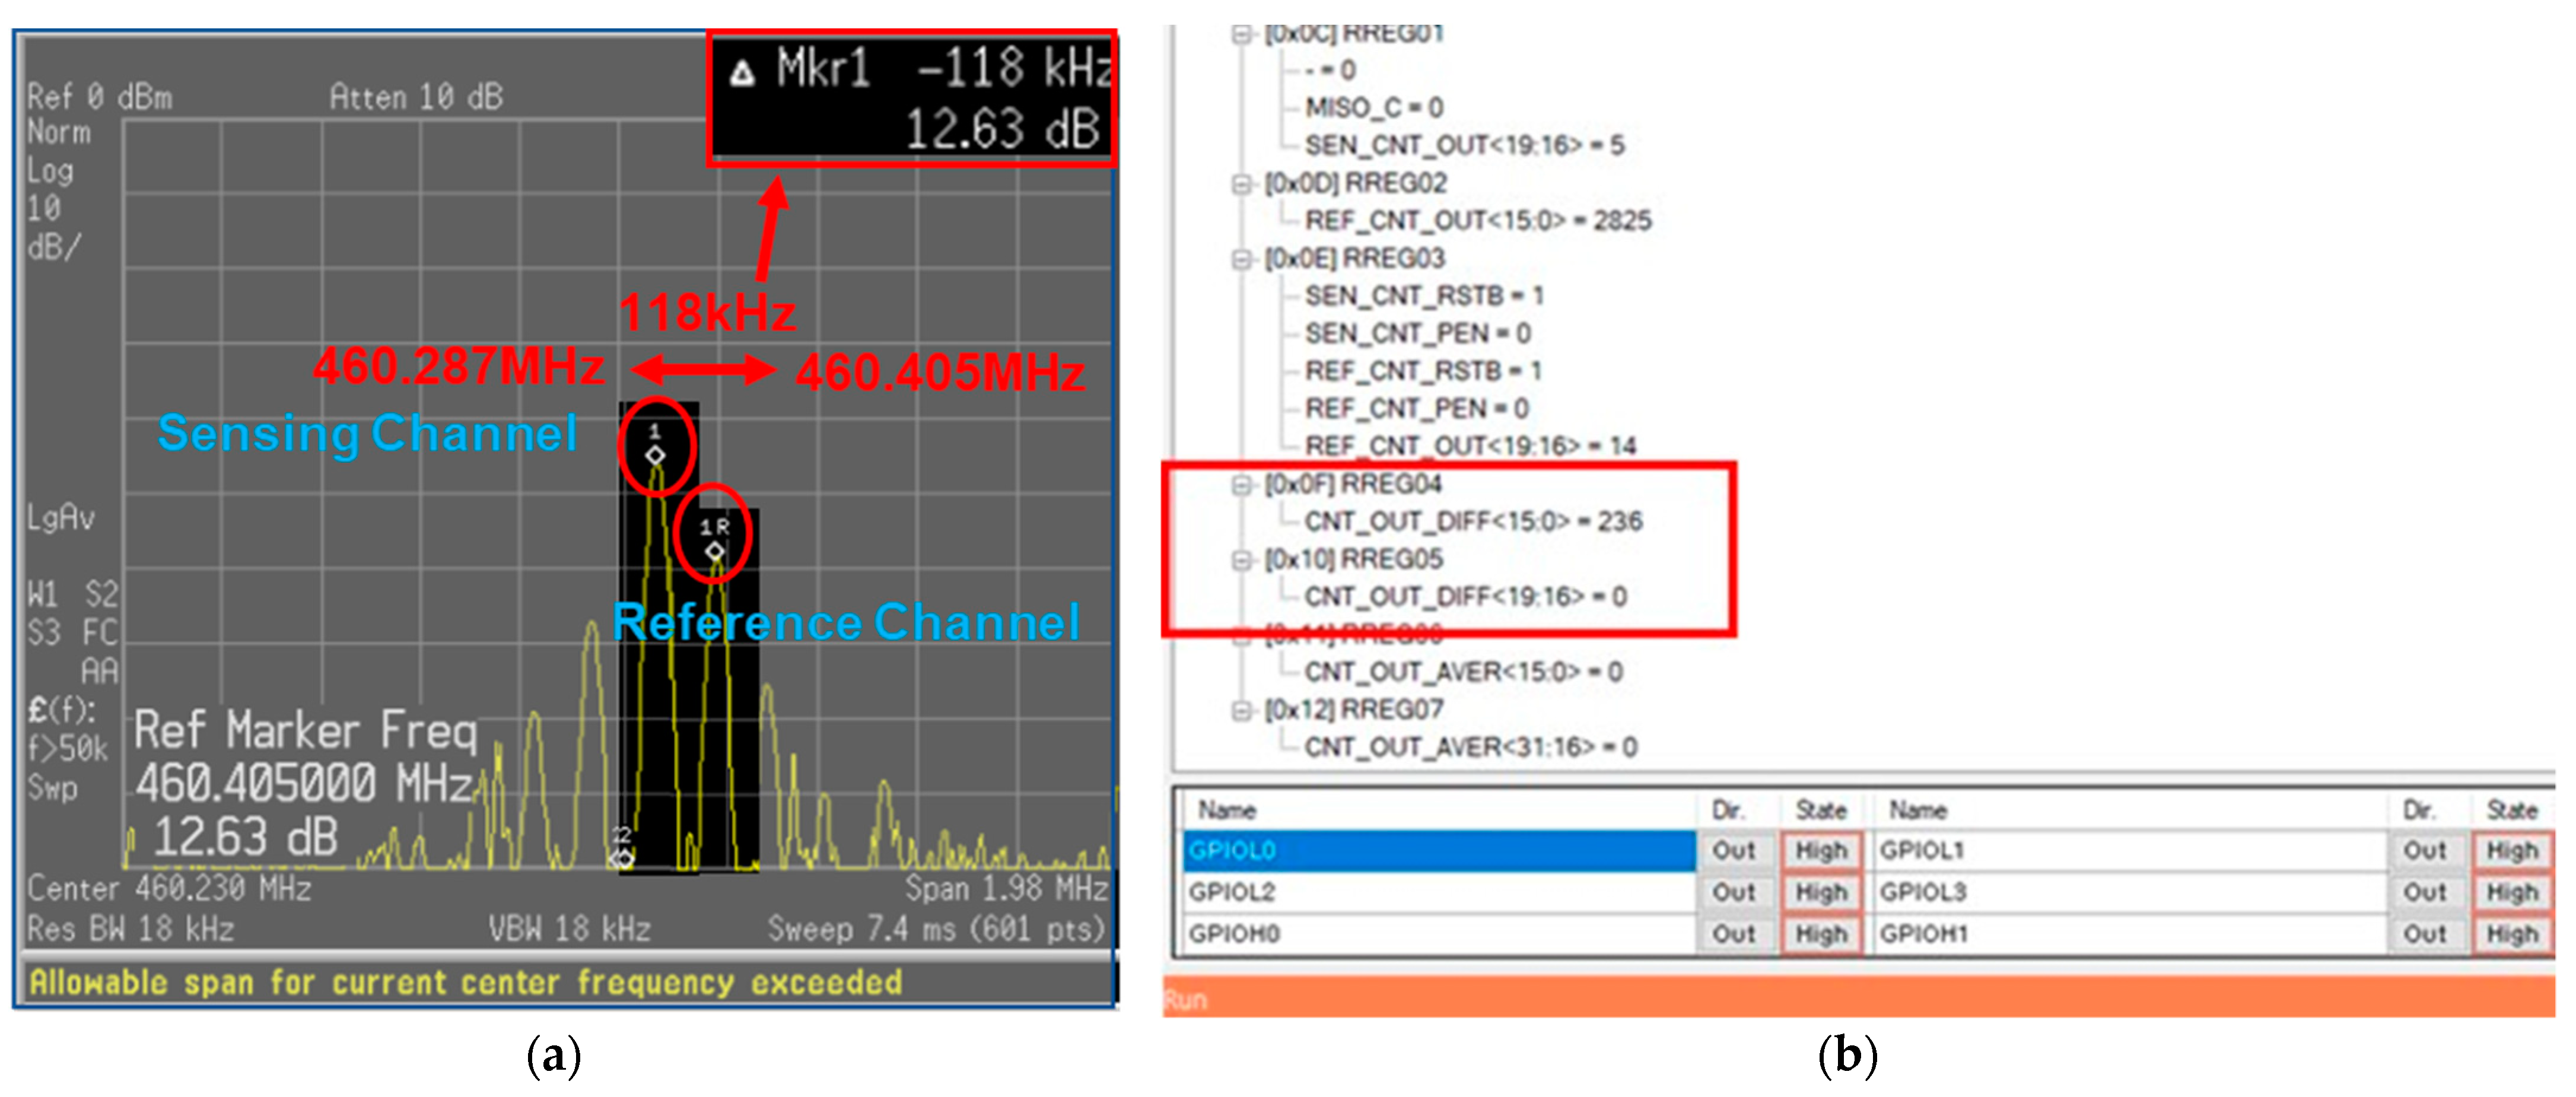Image resolution: width=2576 pixels, height=1097 pixels.
Task: Toggle GPIOL1 state High button
Action: (x=2511, y=851)
